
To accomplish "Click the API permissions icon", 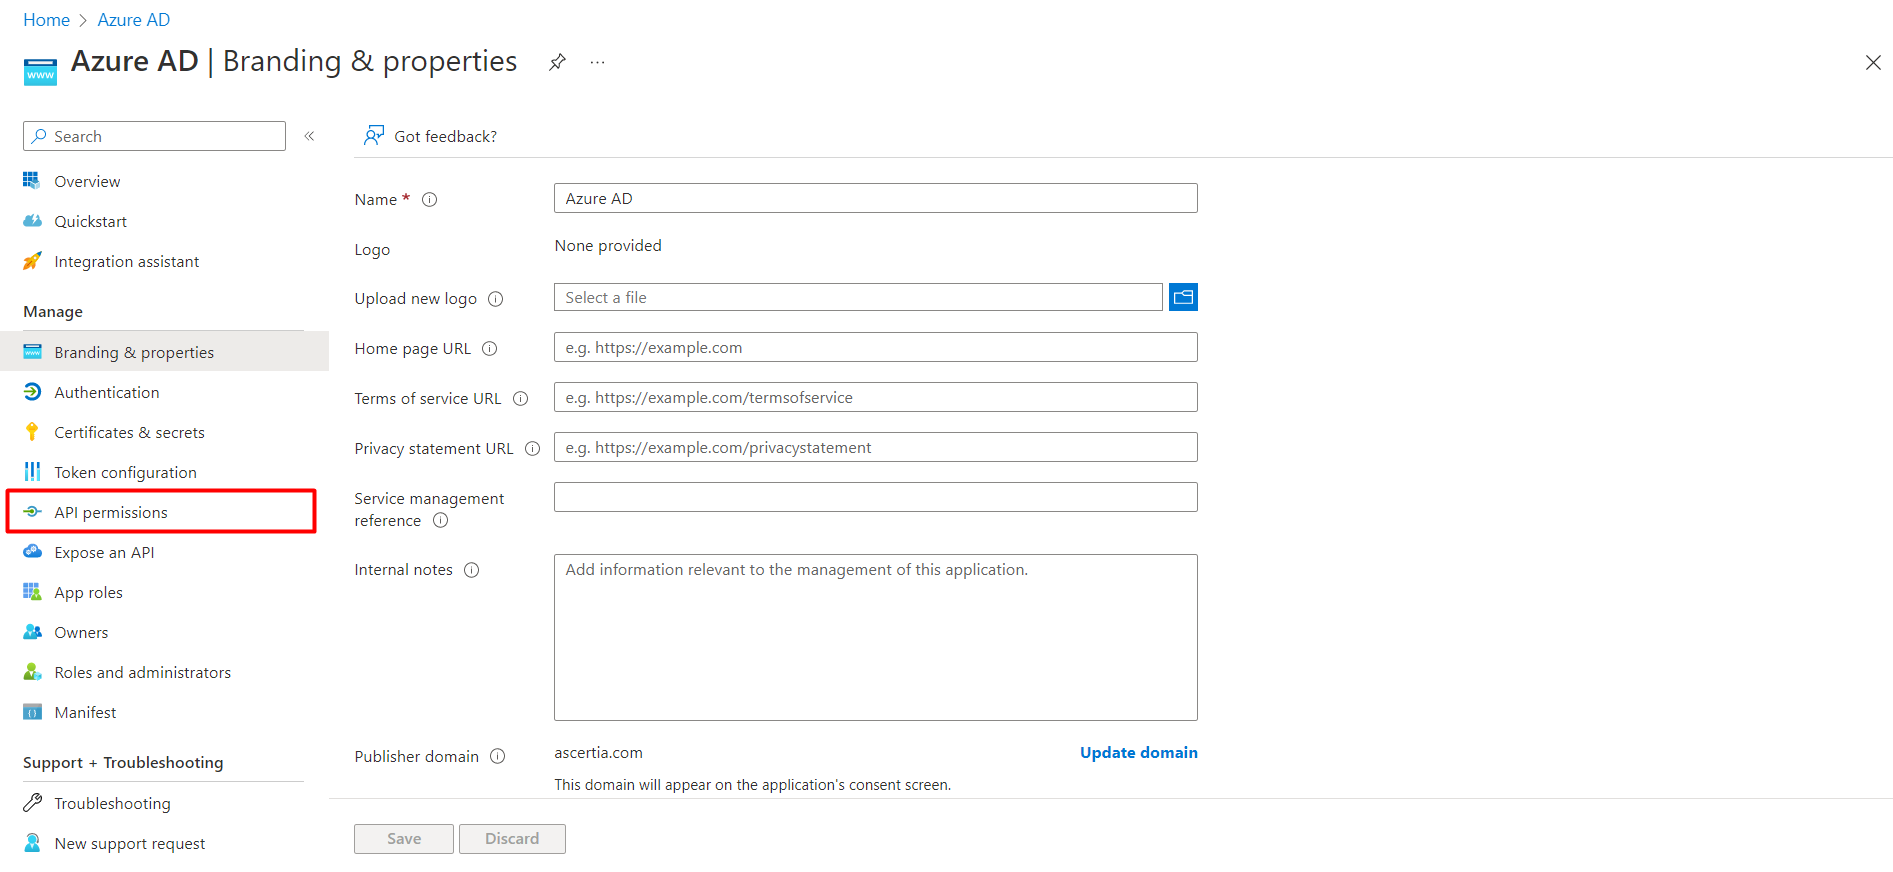I will coord(32,512).
